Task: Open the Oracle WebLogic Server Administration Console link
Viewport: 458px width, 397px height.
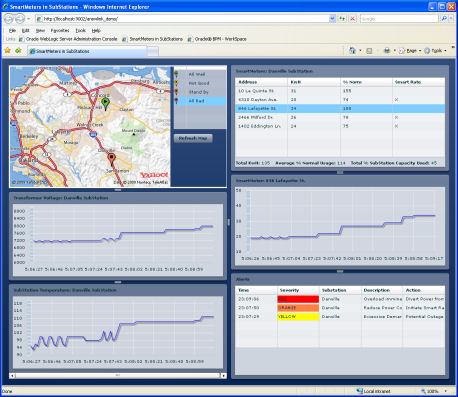Action: [68, 39]
